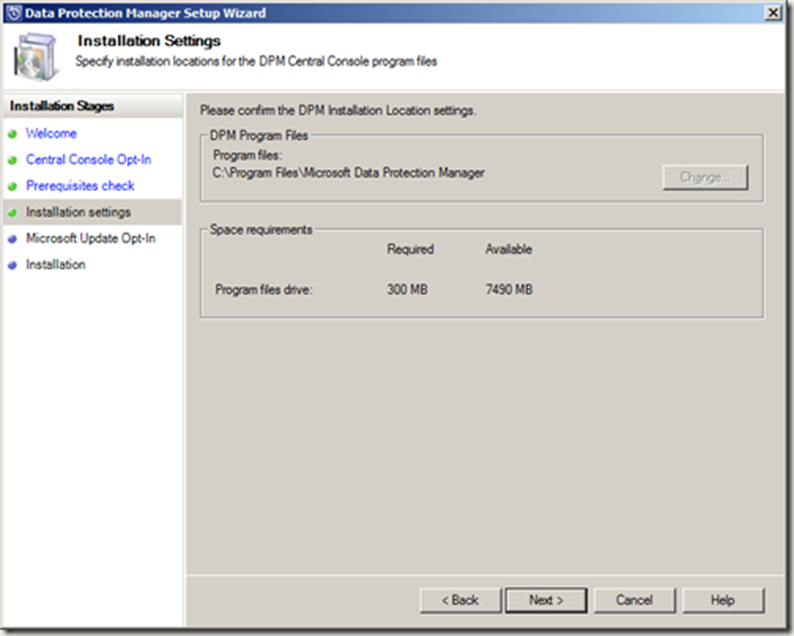Select the Installation settings stage

[78, 212]
